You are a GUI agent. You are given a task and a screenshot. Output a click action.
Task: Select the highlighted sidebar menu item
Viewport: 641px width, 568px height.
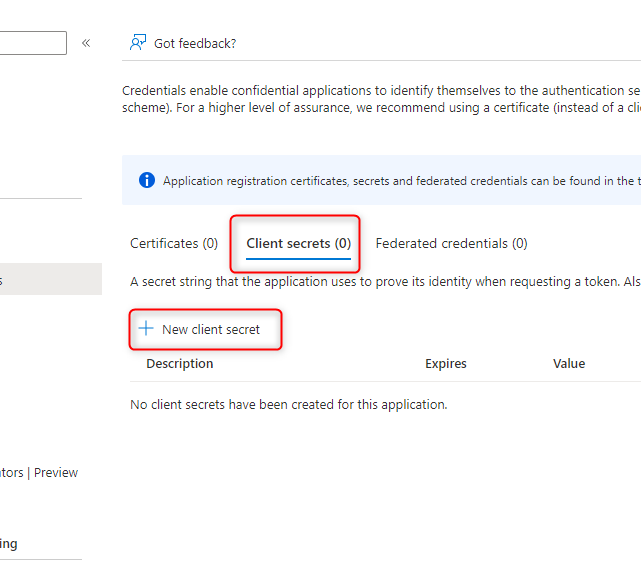(50, 280)
